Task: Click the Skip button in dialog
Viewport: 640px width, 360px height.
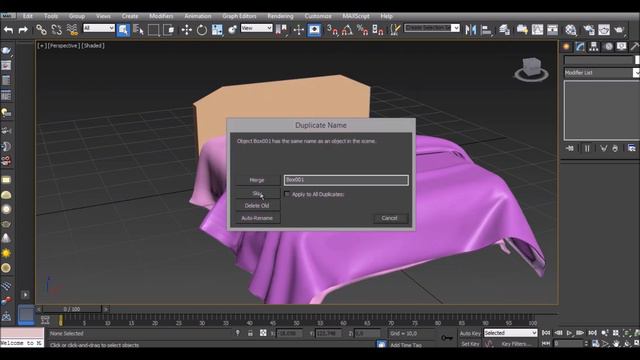Action: (258, 193)
